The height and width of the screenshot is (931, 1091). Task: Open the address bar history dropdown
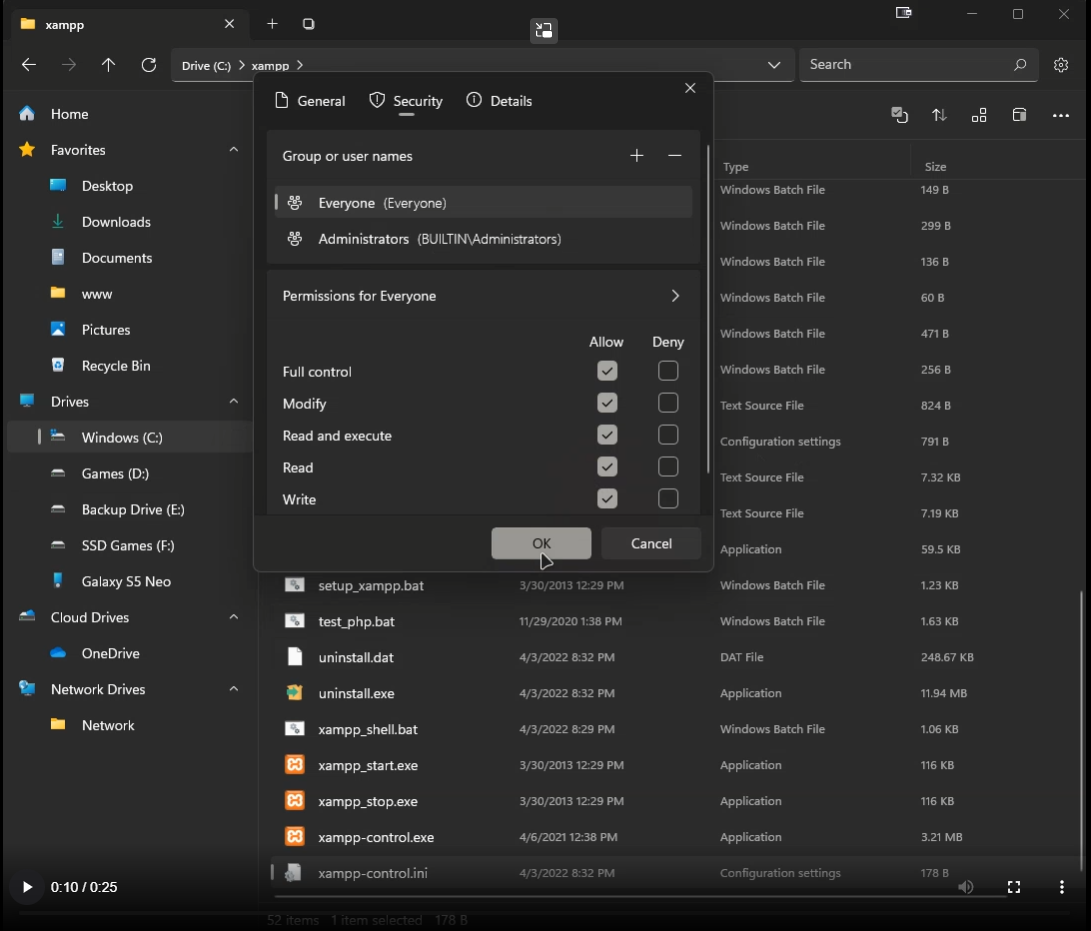[x=774, y=65]
